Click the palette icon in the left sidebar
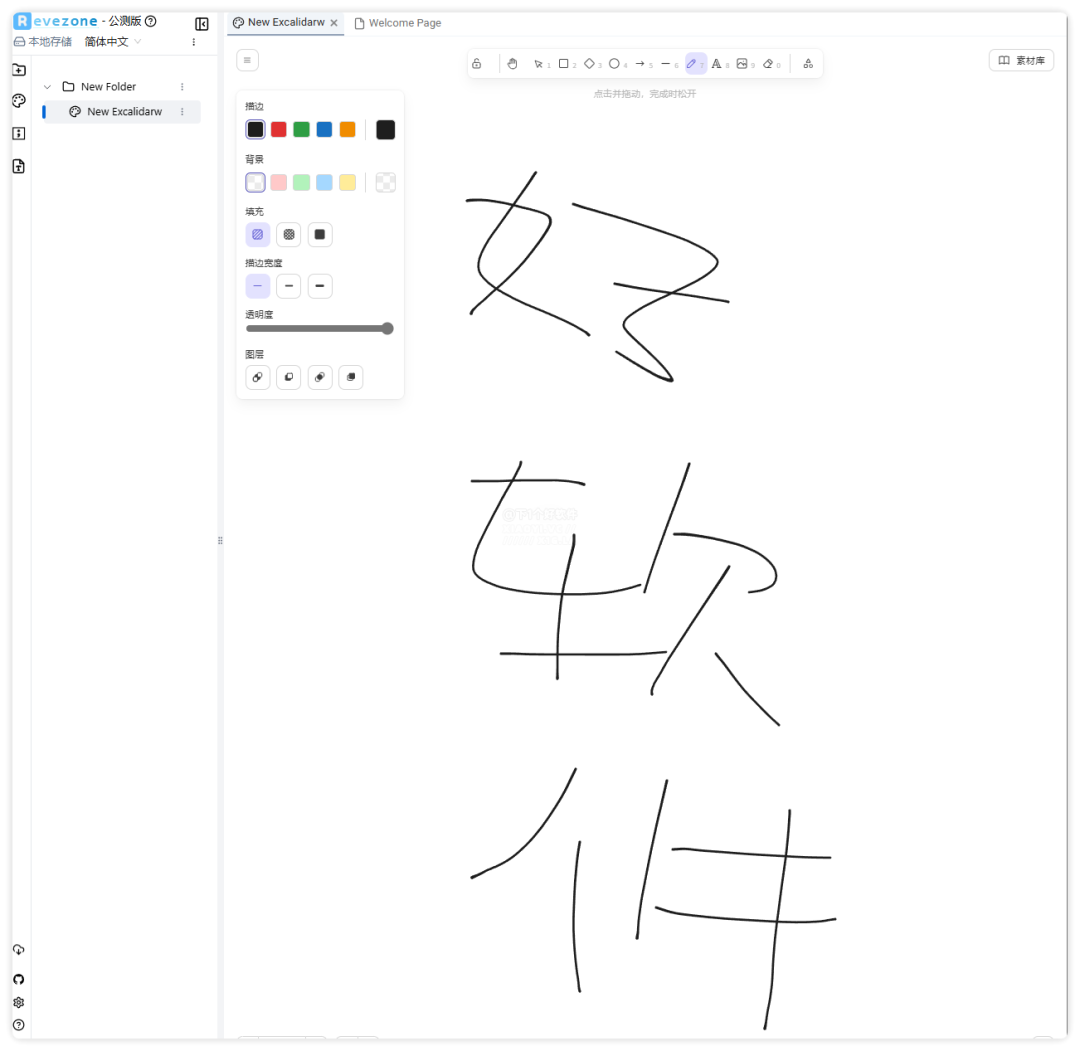The width and height of the screenshot is (1080, 1051). click(x=18, y=100)
